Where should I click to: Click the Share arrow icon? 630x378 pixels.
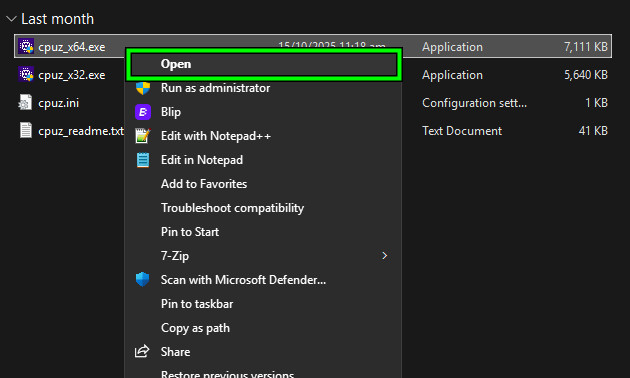(142, 351)
